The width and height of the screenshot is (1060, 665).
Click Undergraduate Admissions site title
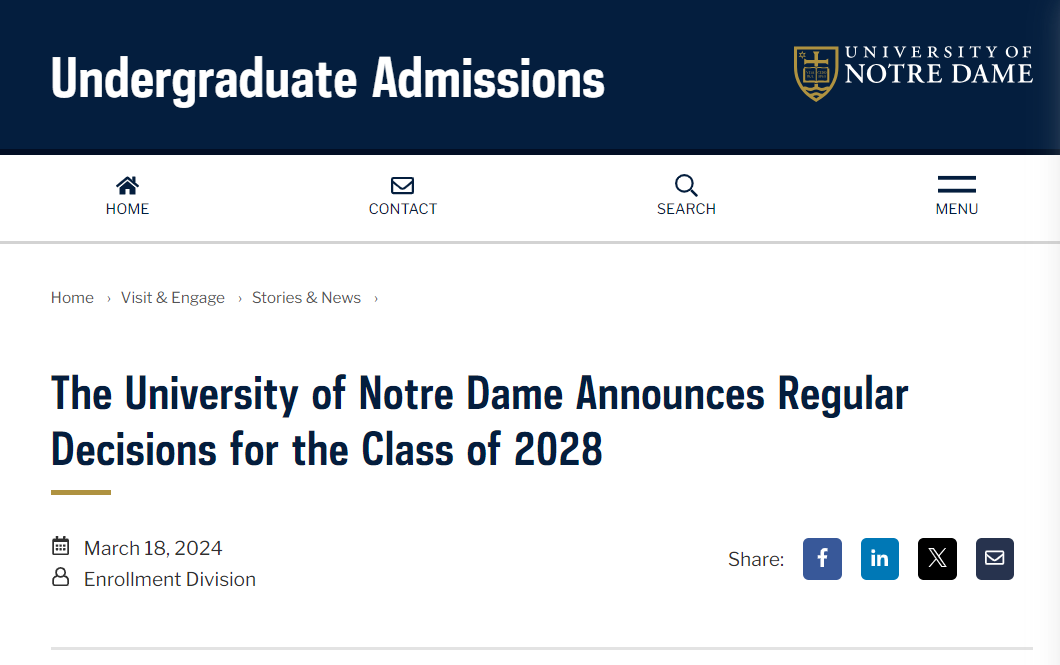328,79
